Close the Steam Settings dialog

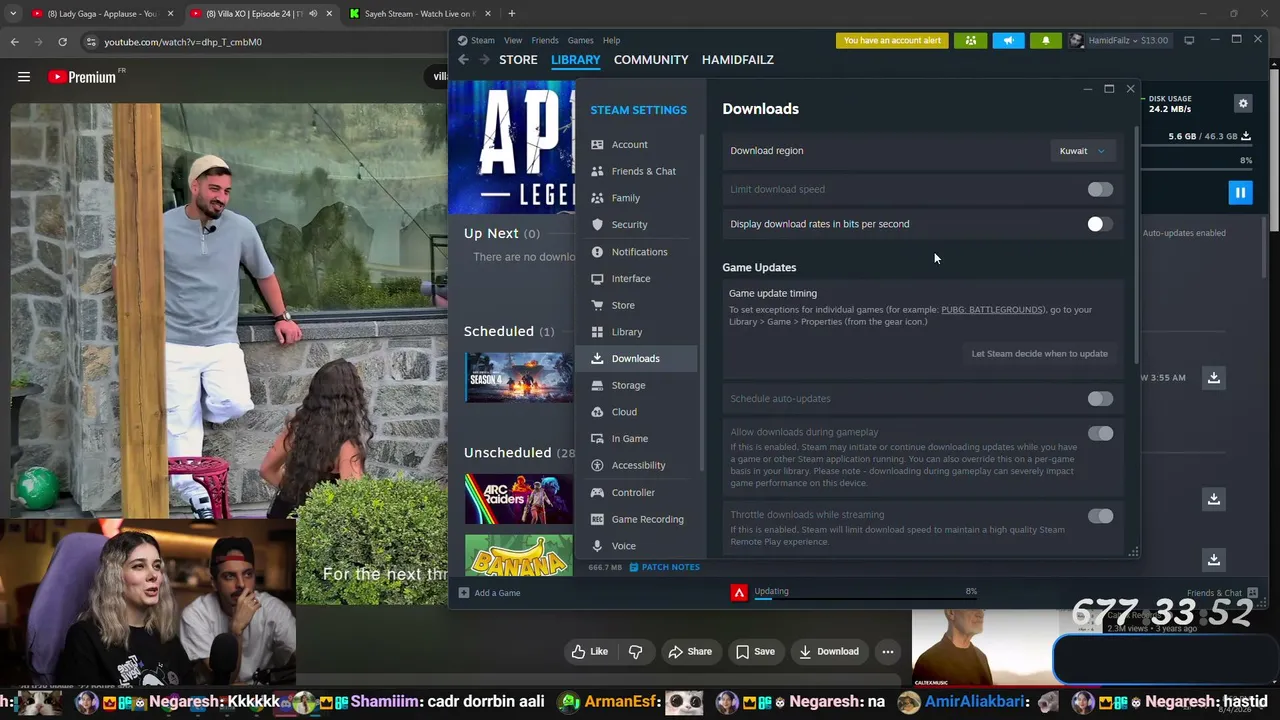(x=1130, y=89)
